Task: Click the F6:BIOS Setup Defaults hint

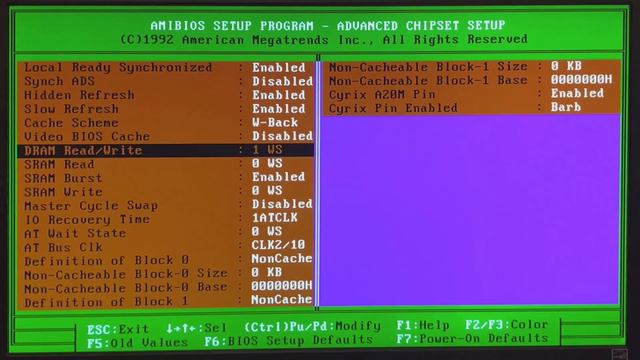Action: (x=289, y=341)
